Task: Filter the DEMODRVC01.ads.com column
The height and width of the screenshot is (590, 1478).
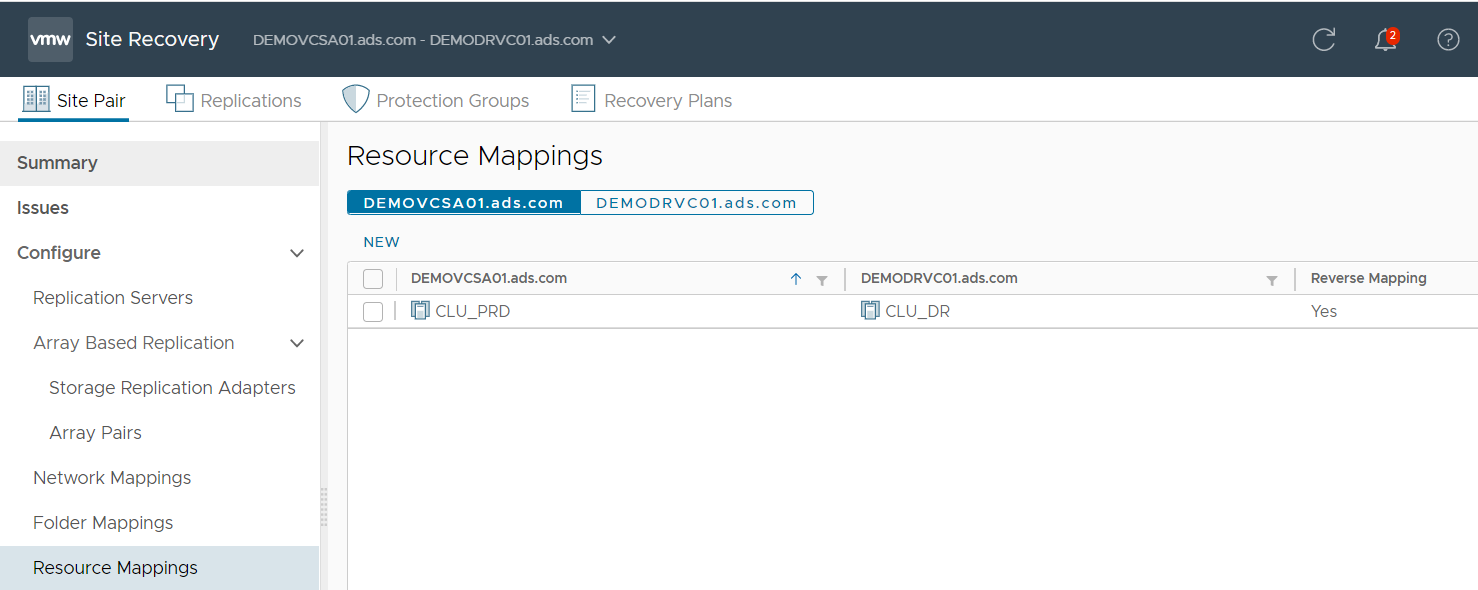Action: point(1272,280)
